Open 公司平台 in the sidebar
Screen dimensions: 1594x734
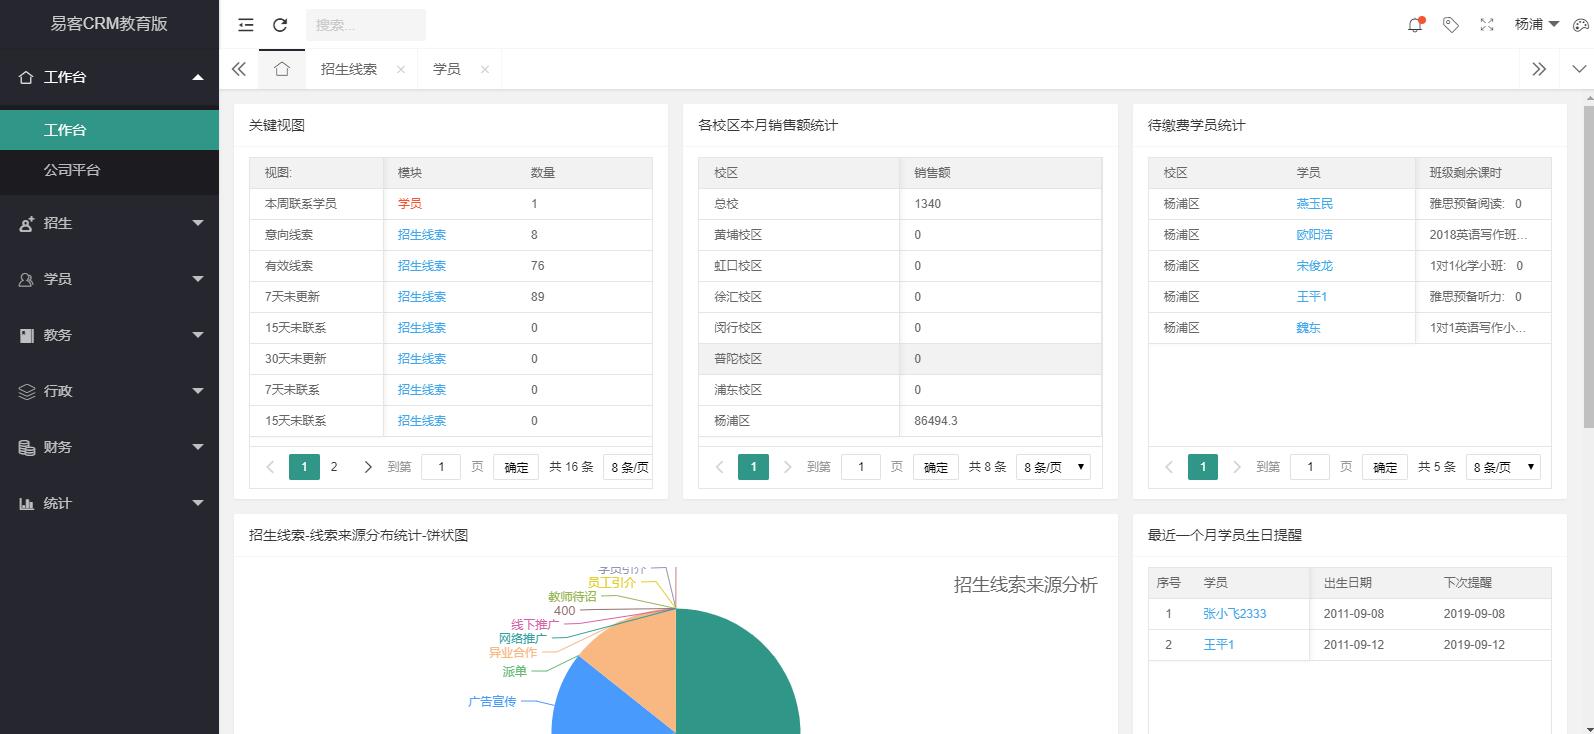[x=109, y=170]
